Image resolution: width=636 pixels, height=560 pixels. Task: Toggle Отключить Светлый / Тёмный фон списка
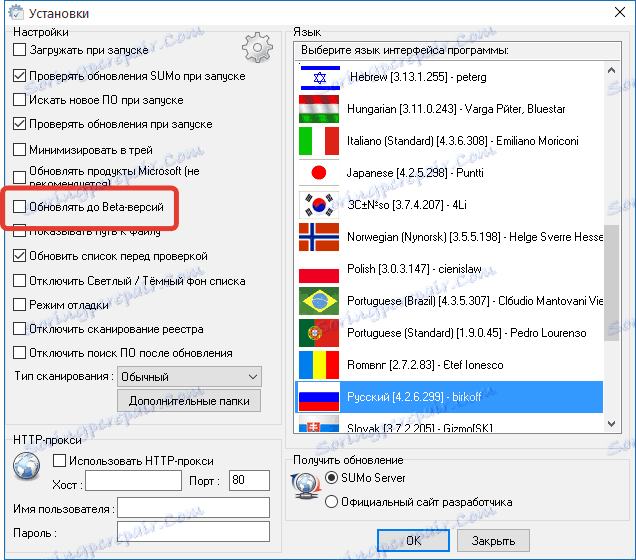[19, 281]
